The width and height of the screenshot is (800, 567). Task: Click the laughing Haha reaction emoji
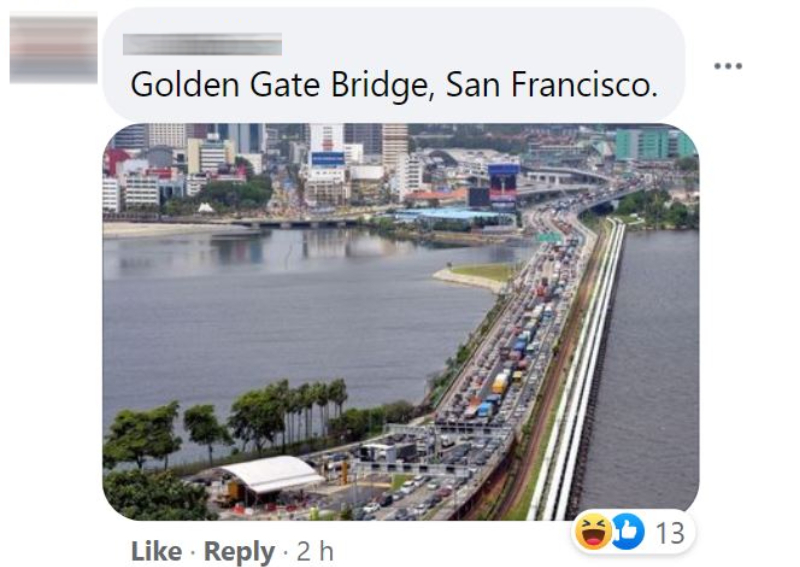pyautogui.click(x=593, y=531)
